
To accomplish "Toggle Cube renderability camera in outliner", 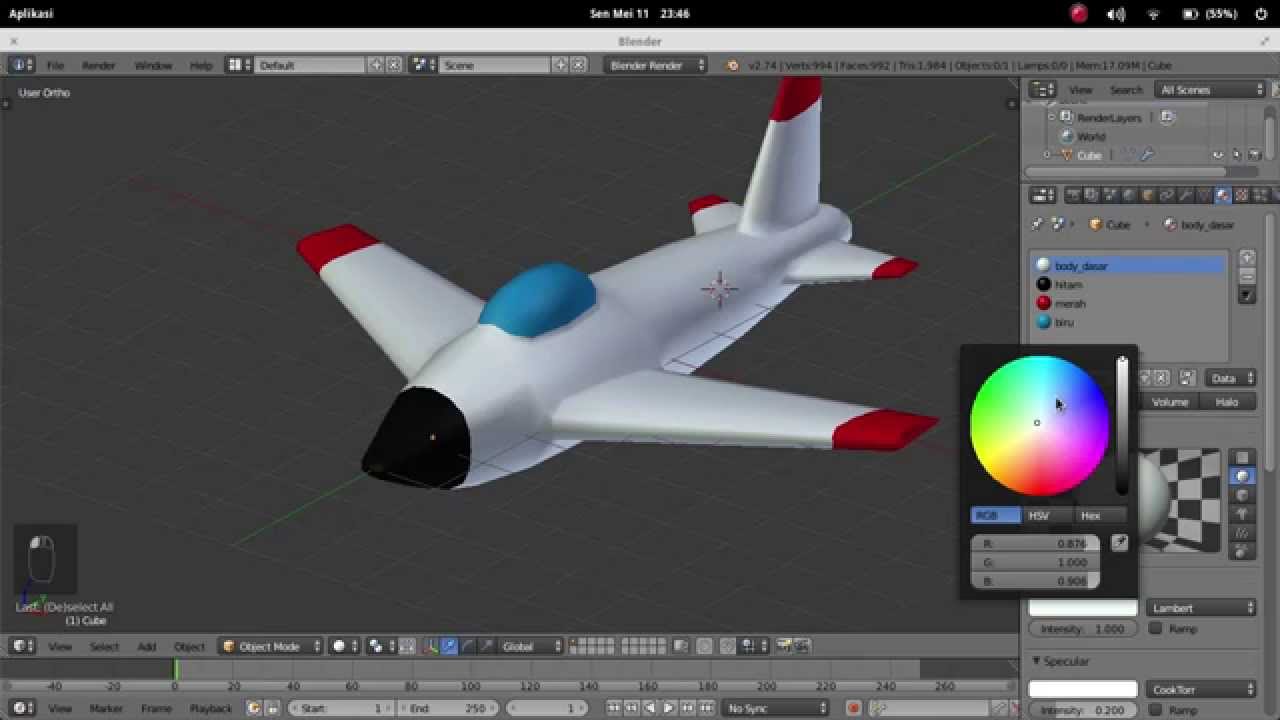I will point(1254,155).
